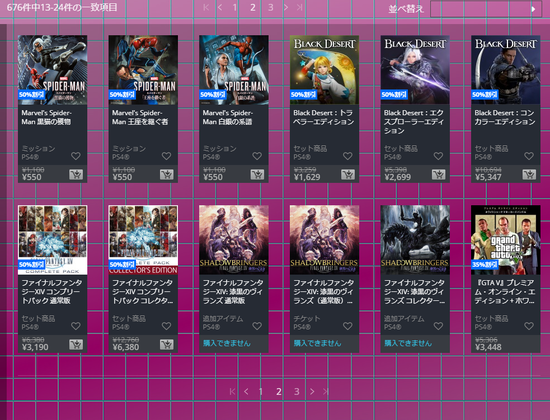Image resolution: width=550 pixels, height=420 pixels.
Task: Open page 1 in bottom pagination
Action: [x=261, y=392]
